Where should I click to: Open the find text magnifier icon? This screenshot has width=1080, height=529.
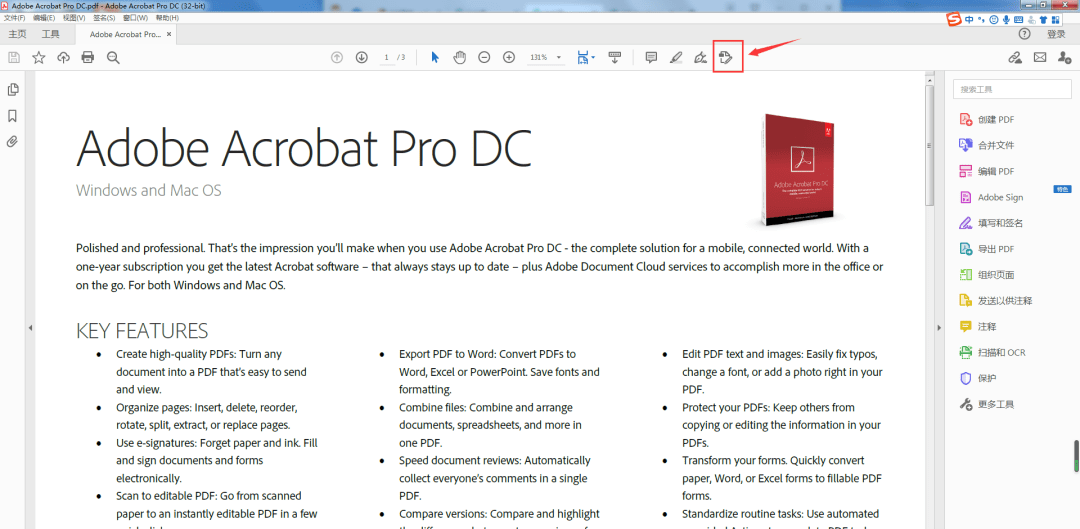click(114, 58)
